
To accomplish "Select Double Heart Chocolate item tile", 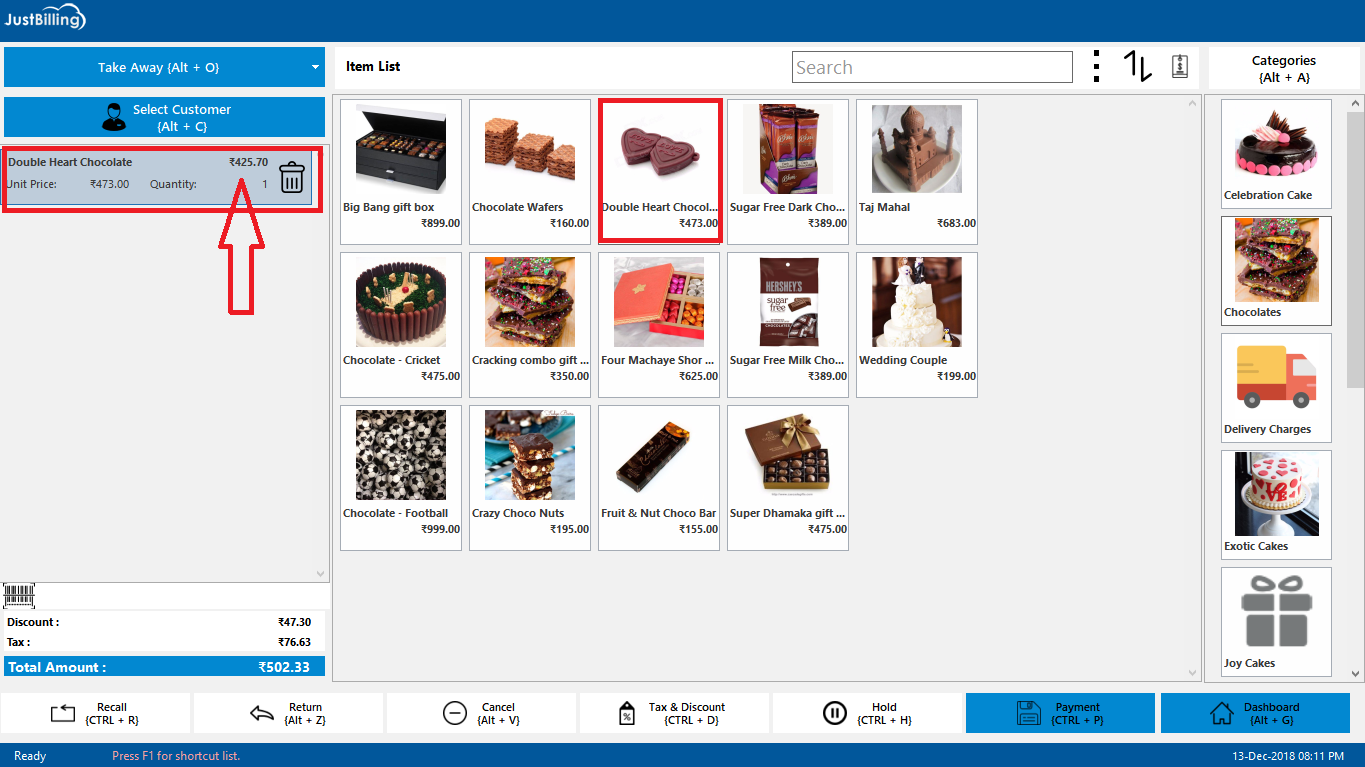I will [x=659, y=171].
